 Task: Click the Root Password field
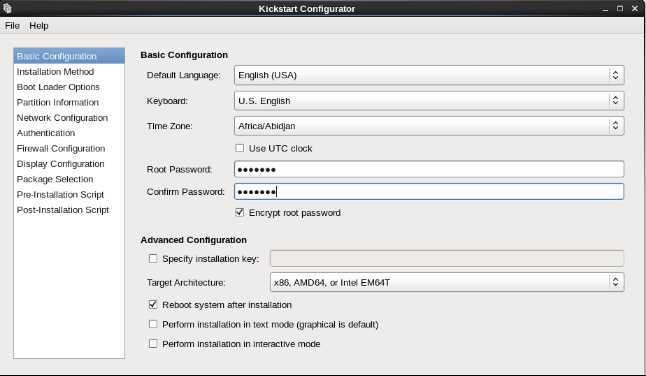(429, 169)
